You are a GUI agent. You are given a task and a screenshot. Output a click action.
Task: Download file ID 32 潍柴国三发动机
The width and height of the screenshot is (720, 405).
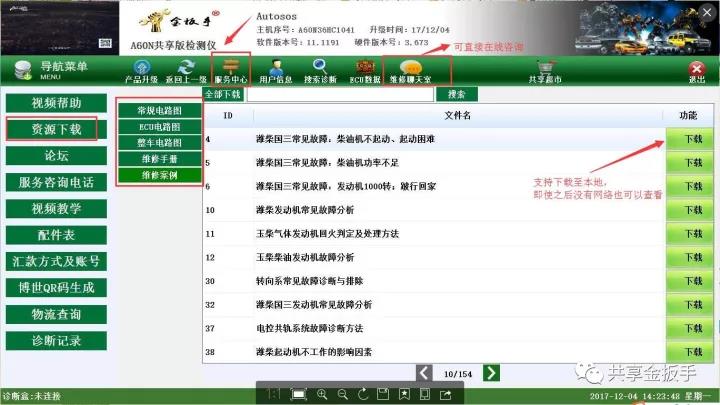click(690, 304)
